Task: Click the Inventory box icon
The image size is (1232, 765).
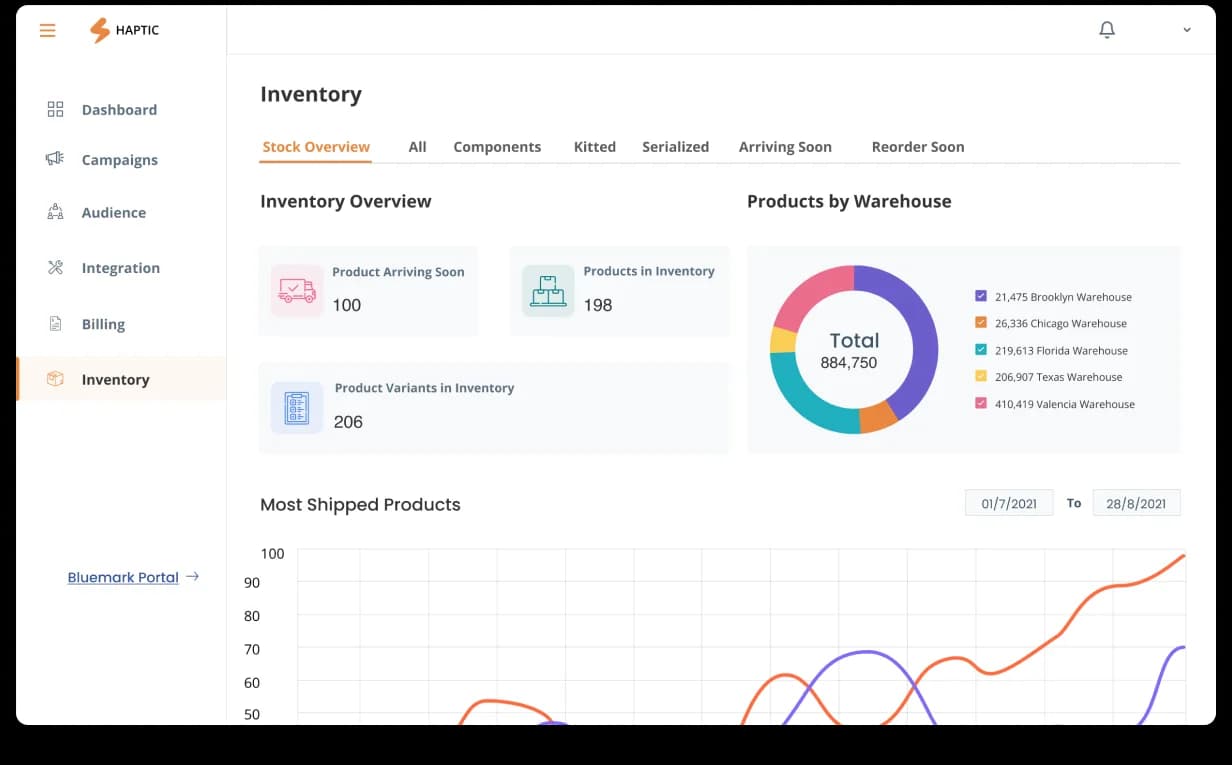Action: (x=56, y=379)
